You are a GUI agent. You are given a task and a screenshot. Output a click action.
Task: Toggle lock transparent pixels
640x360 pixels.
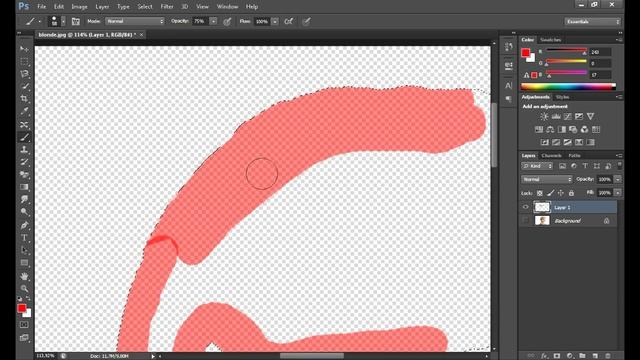pos(540,193)
